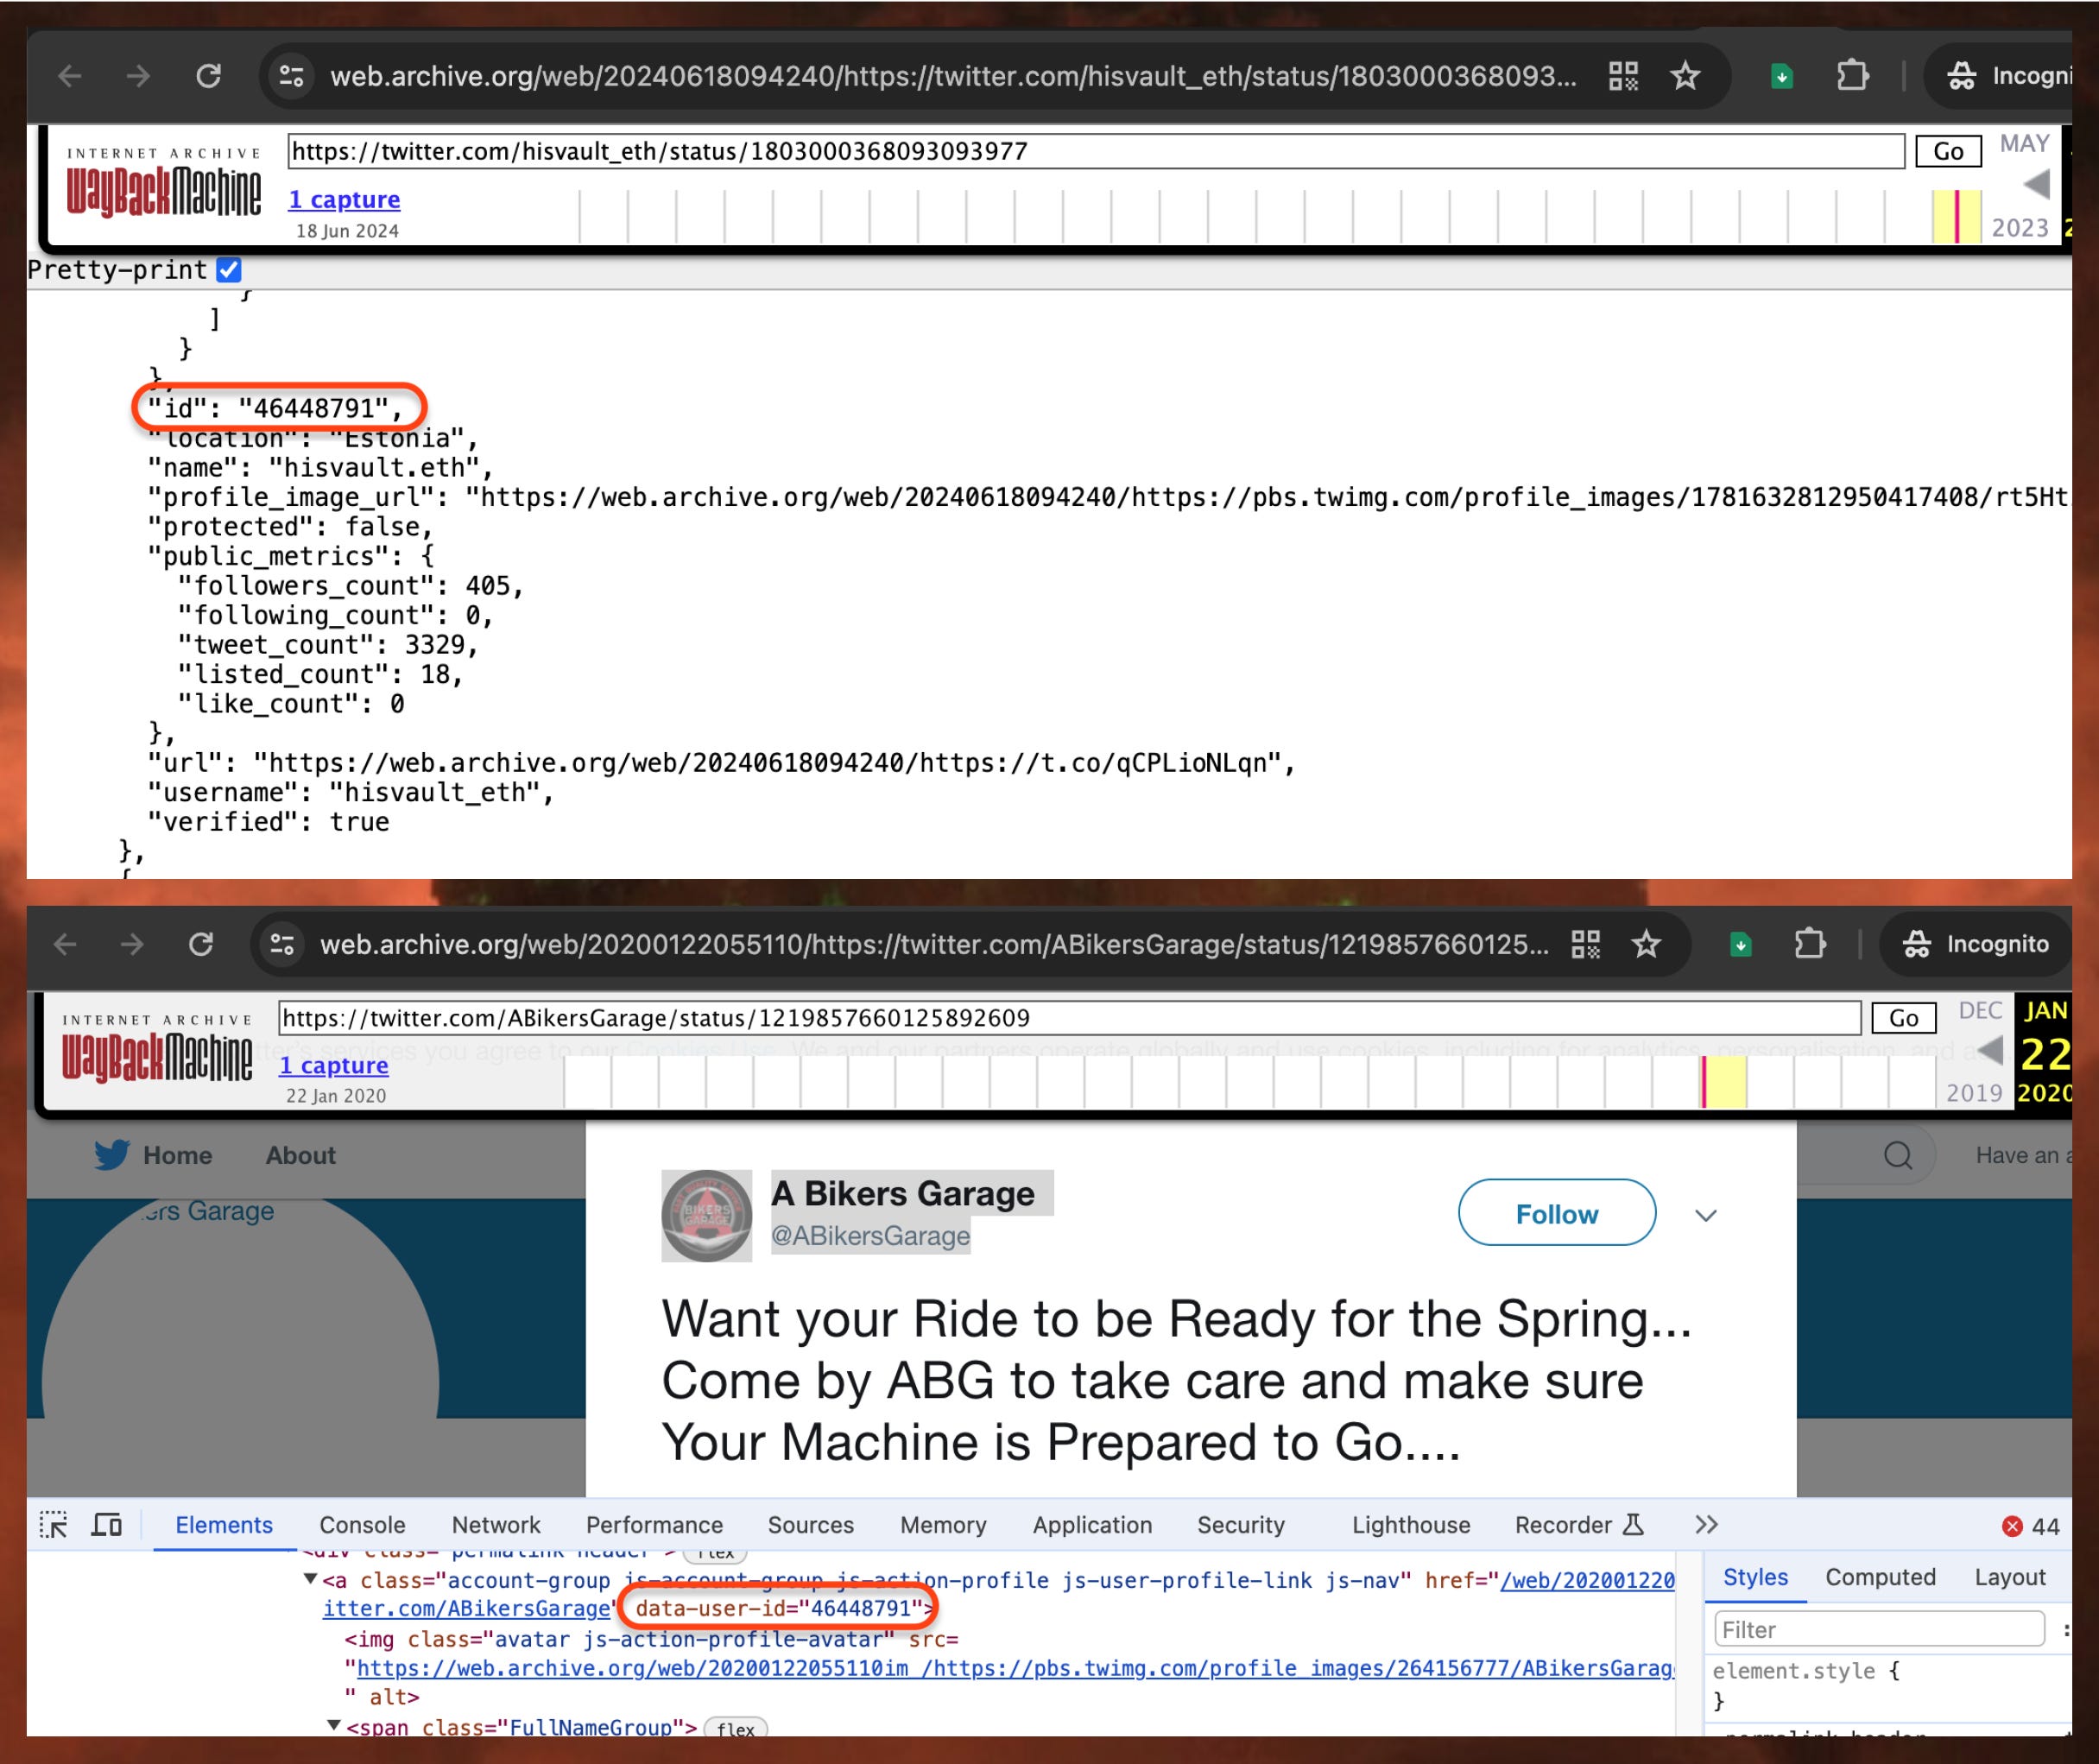Open DevTools Lighthouse tab
Image resolution: width=2099 pixels, height=1764 pixels.
(1411, 1525)
